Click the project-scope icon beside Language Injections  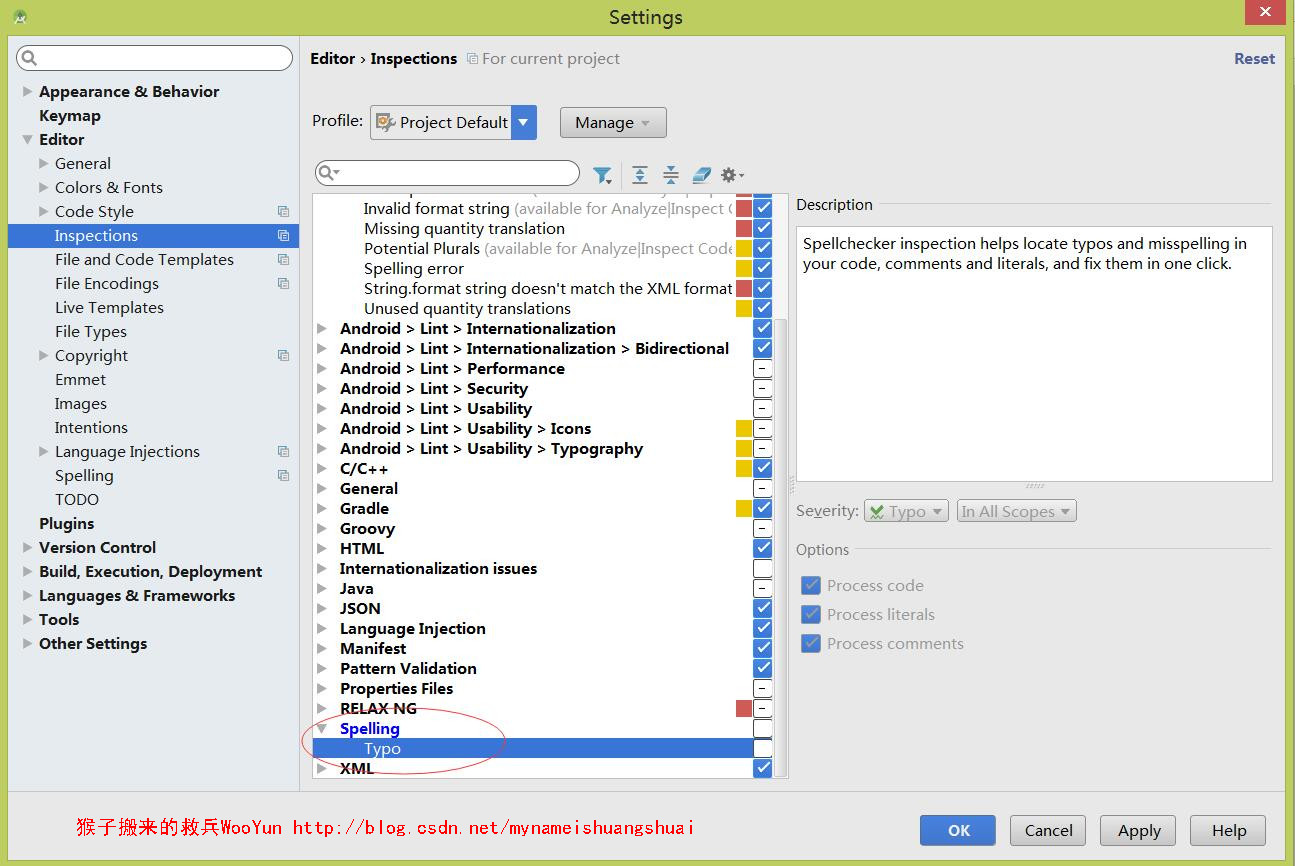(x=283, y=452)
